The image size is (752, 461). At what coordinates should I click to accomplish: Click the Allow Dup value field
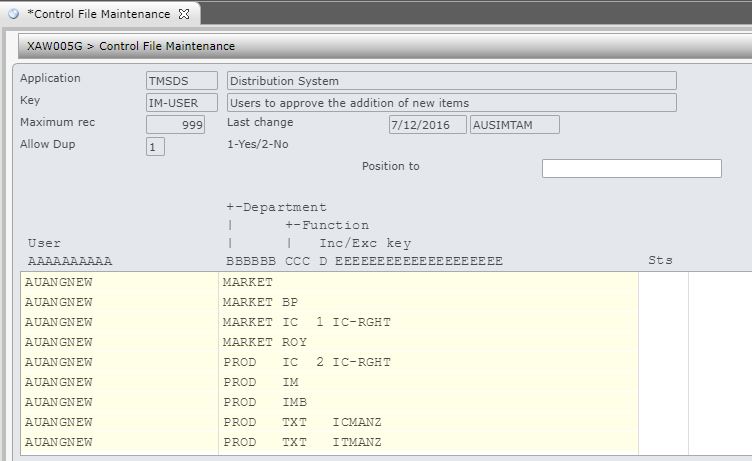coord(155,147)
